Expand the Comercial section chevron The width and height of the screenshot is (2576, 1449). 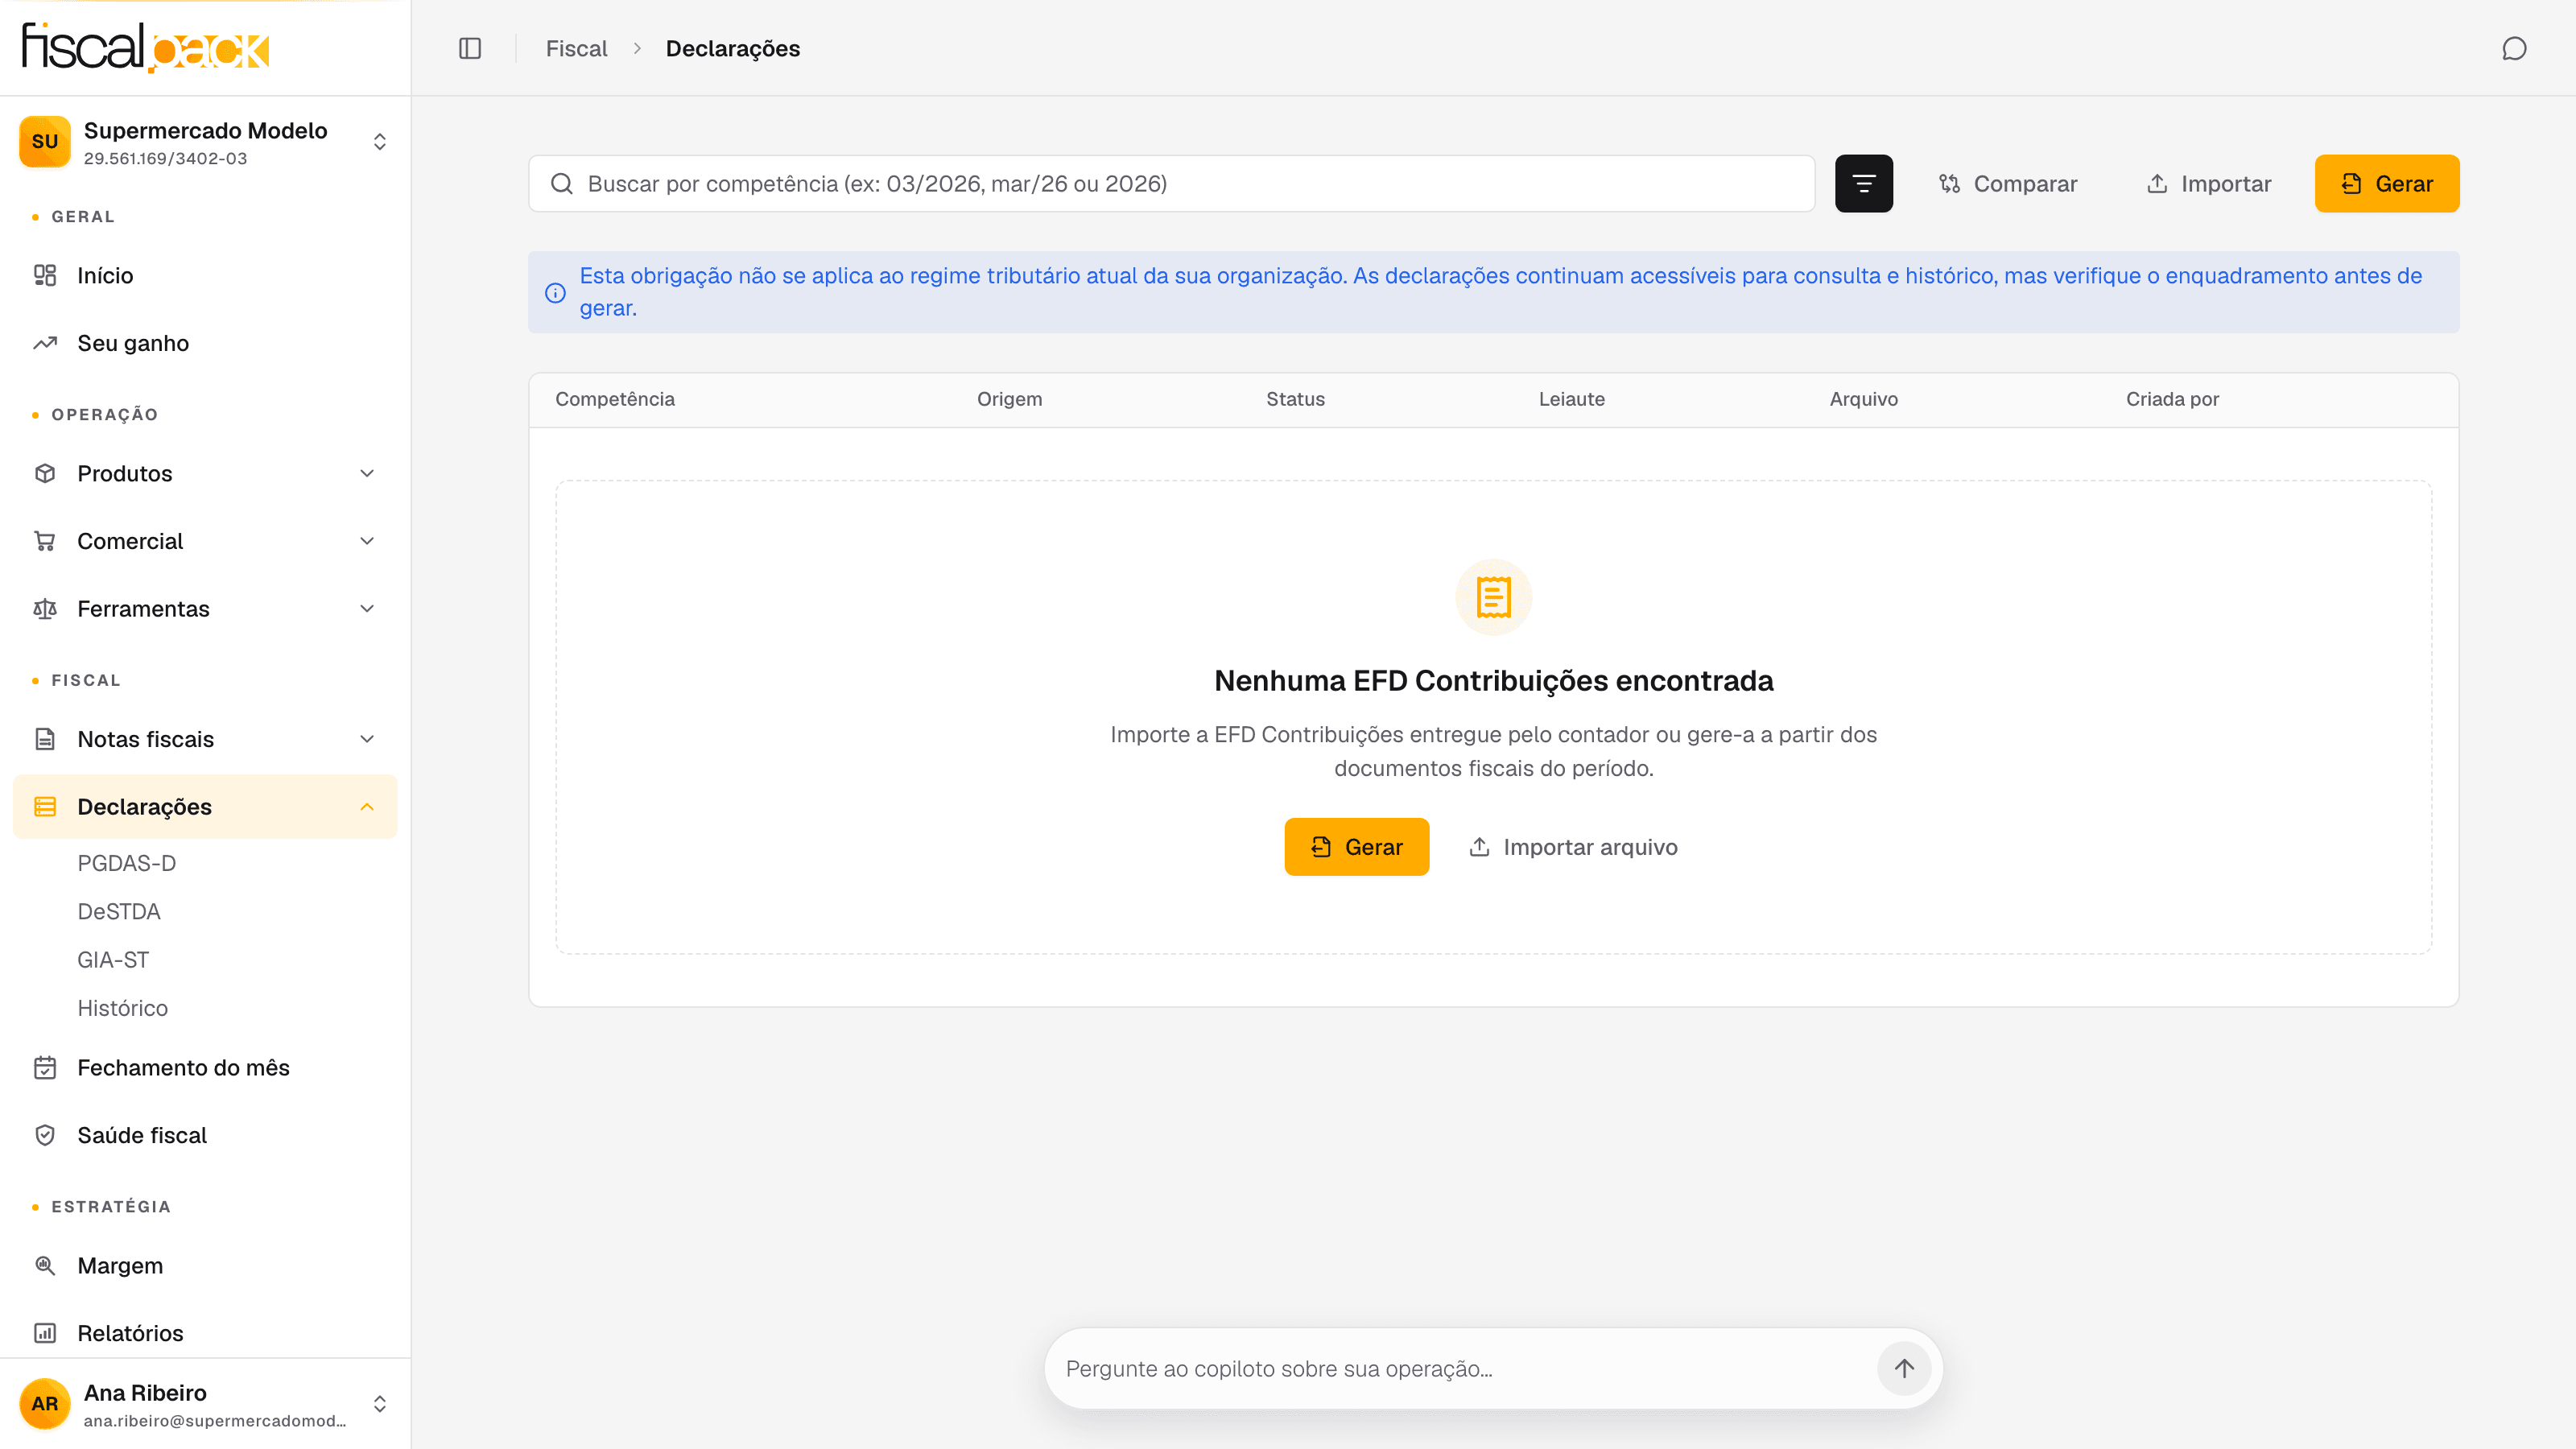pos(367,541)
